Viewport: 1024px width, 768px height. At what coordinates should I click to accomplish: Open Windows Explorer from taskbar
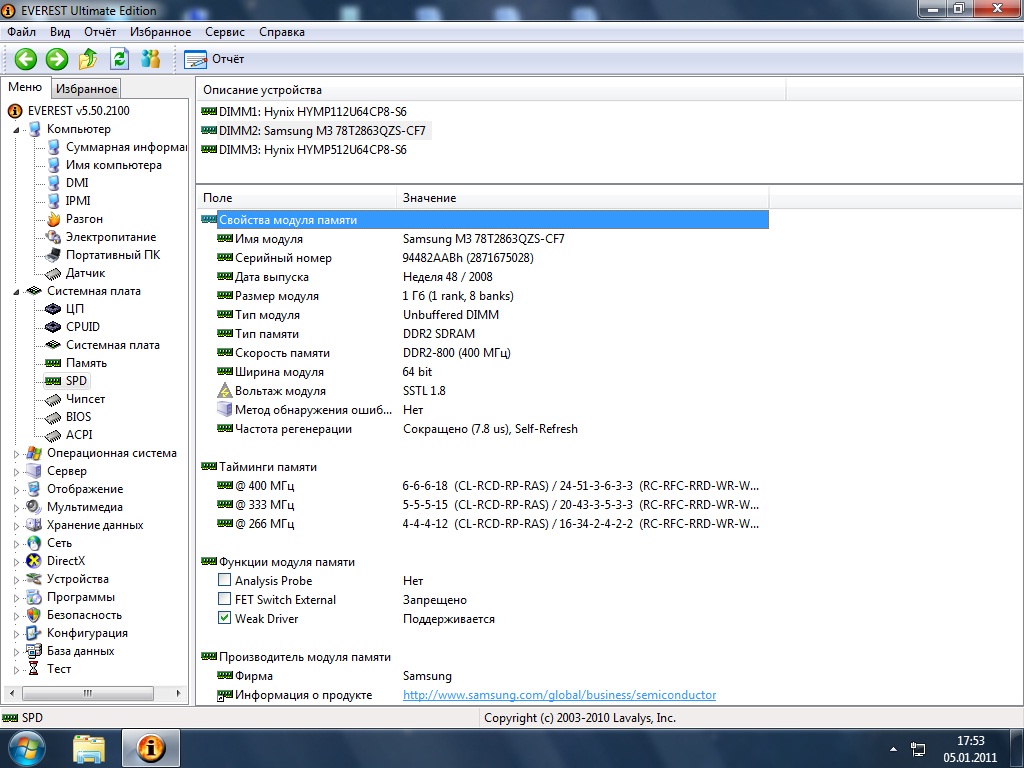tap(89, 748)
